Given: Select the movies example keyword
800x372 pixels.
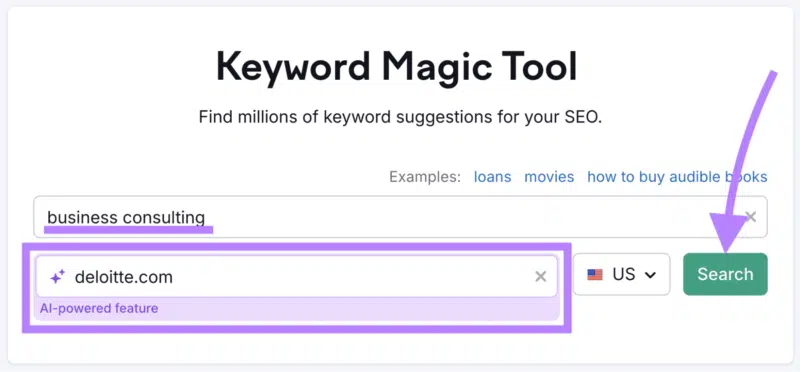Looking at the screenshot, I should pyautogui.click(x=549, y=177).
